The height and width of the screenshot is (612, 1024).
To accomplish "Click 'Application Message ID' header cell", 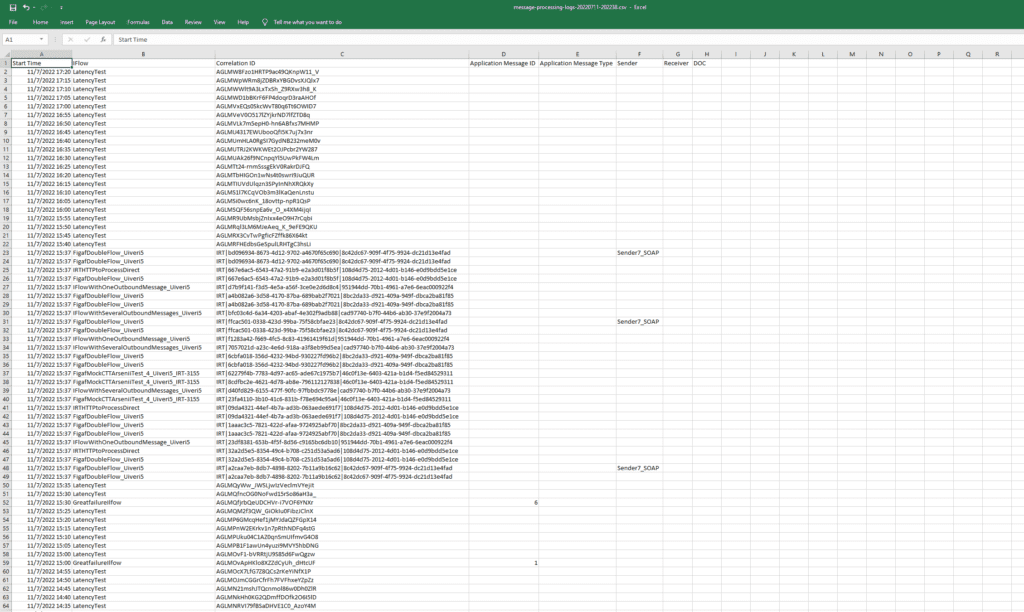I will [x=503, y=63].
